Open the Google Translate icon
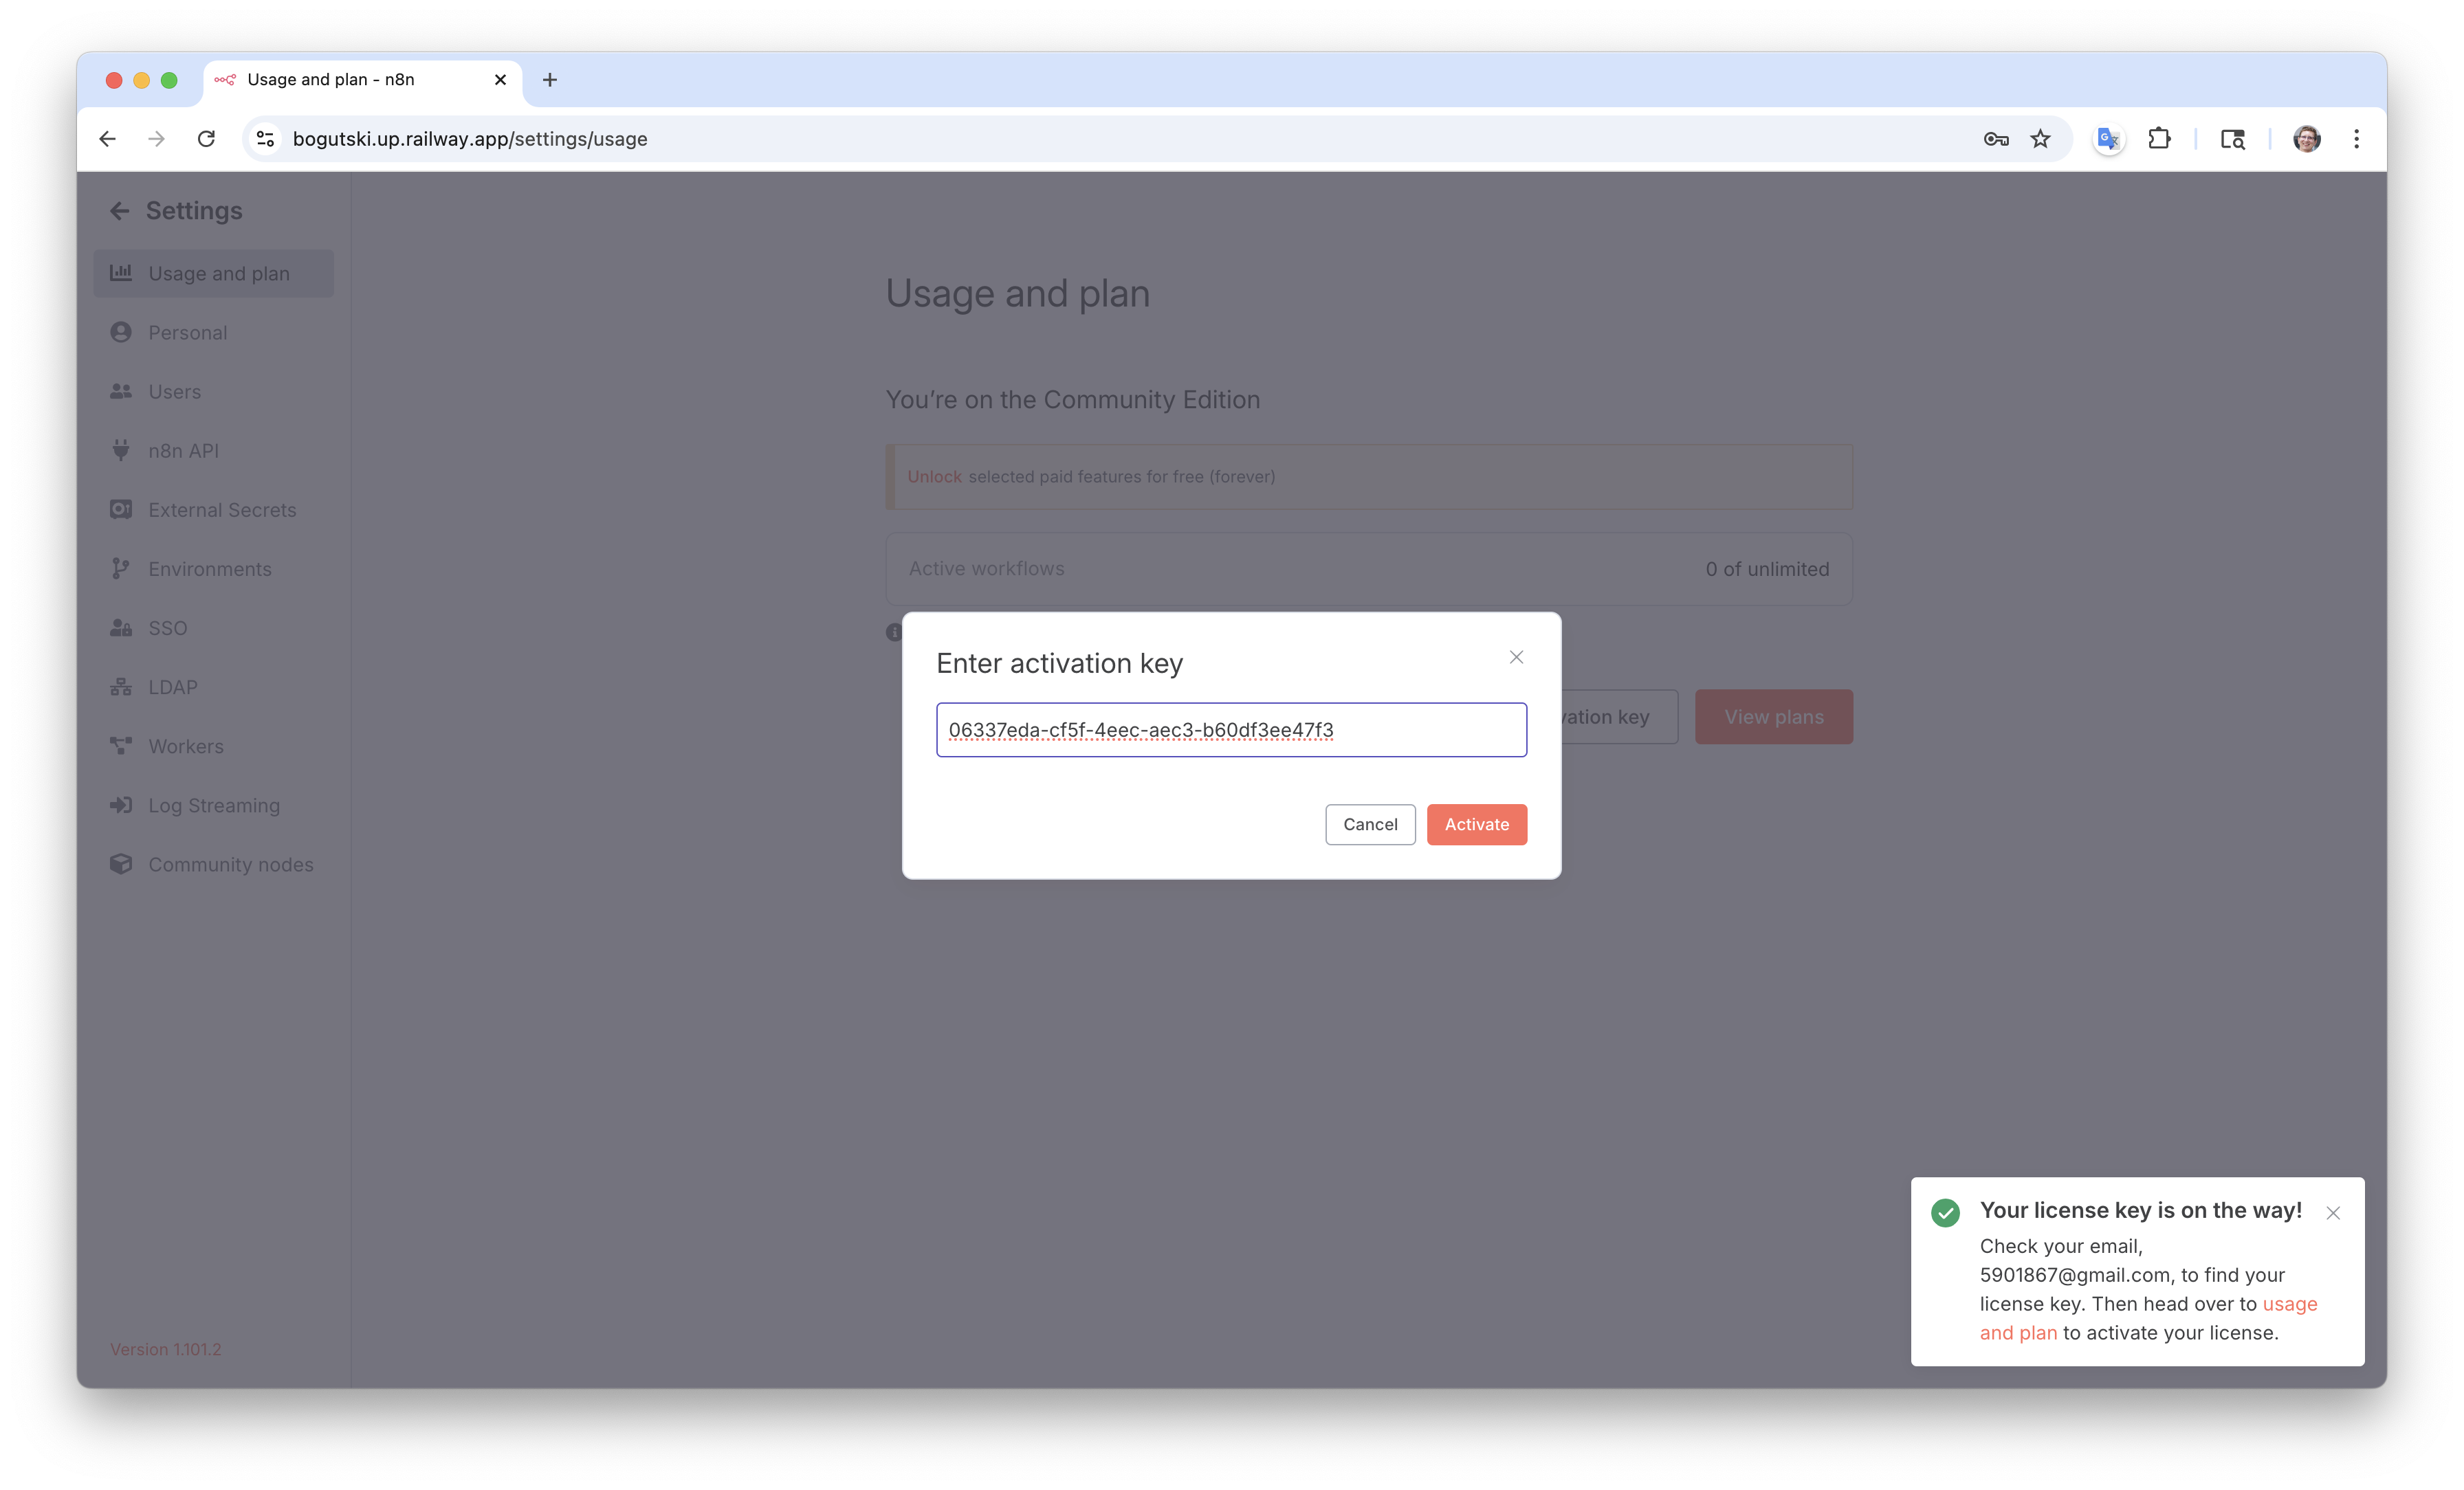The width and height of the screenshot is (2464, 1490). pyautogui.click(x=2108, y=139)
